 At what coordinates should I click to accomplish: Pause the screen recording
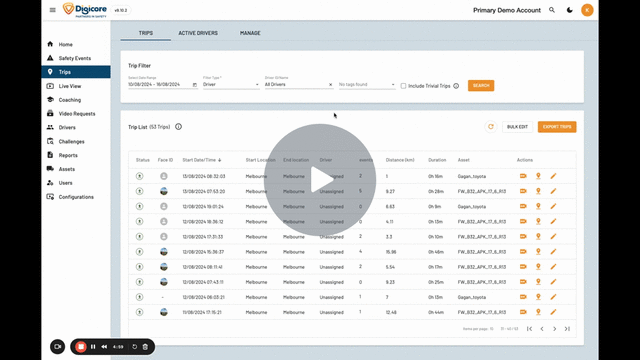point(93,347)
